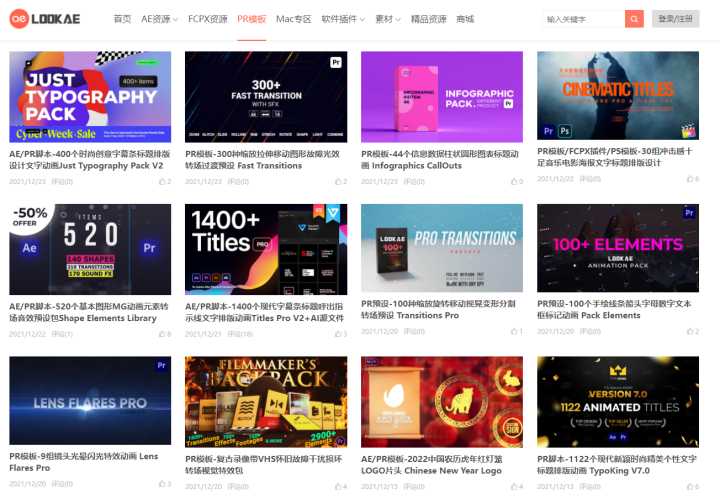Click comments link under Titles Pro V2 post

pos(240,334)
